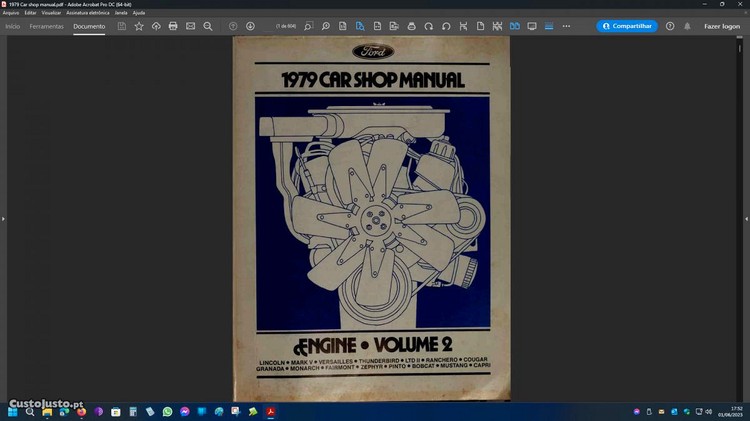The image size is (750, 421).
Task: Toggle two-page view mode
Action: (515, 26)
